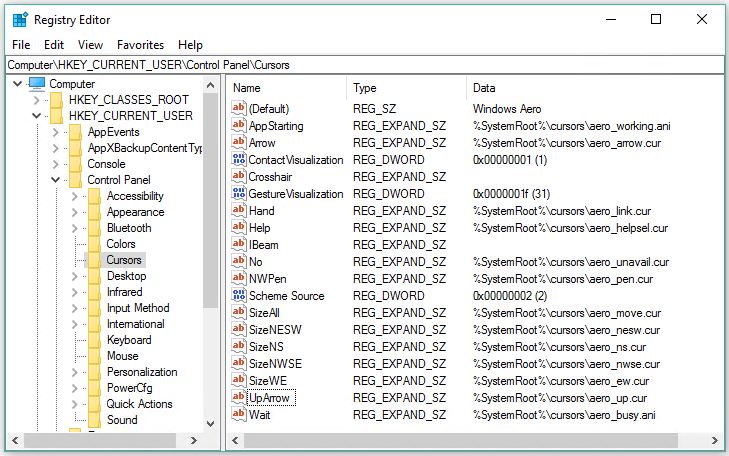This screenshot has height=456, width=729.
Task: Click the Computer icon in the tree
Action: [37, 84]
